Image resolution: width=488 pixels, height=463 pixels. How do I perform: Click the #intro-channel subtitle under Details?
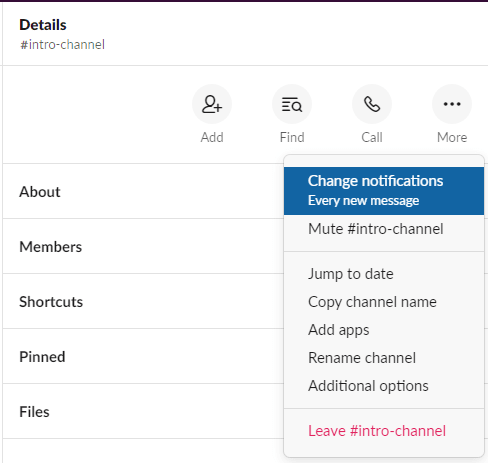[62, 44]
